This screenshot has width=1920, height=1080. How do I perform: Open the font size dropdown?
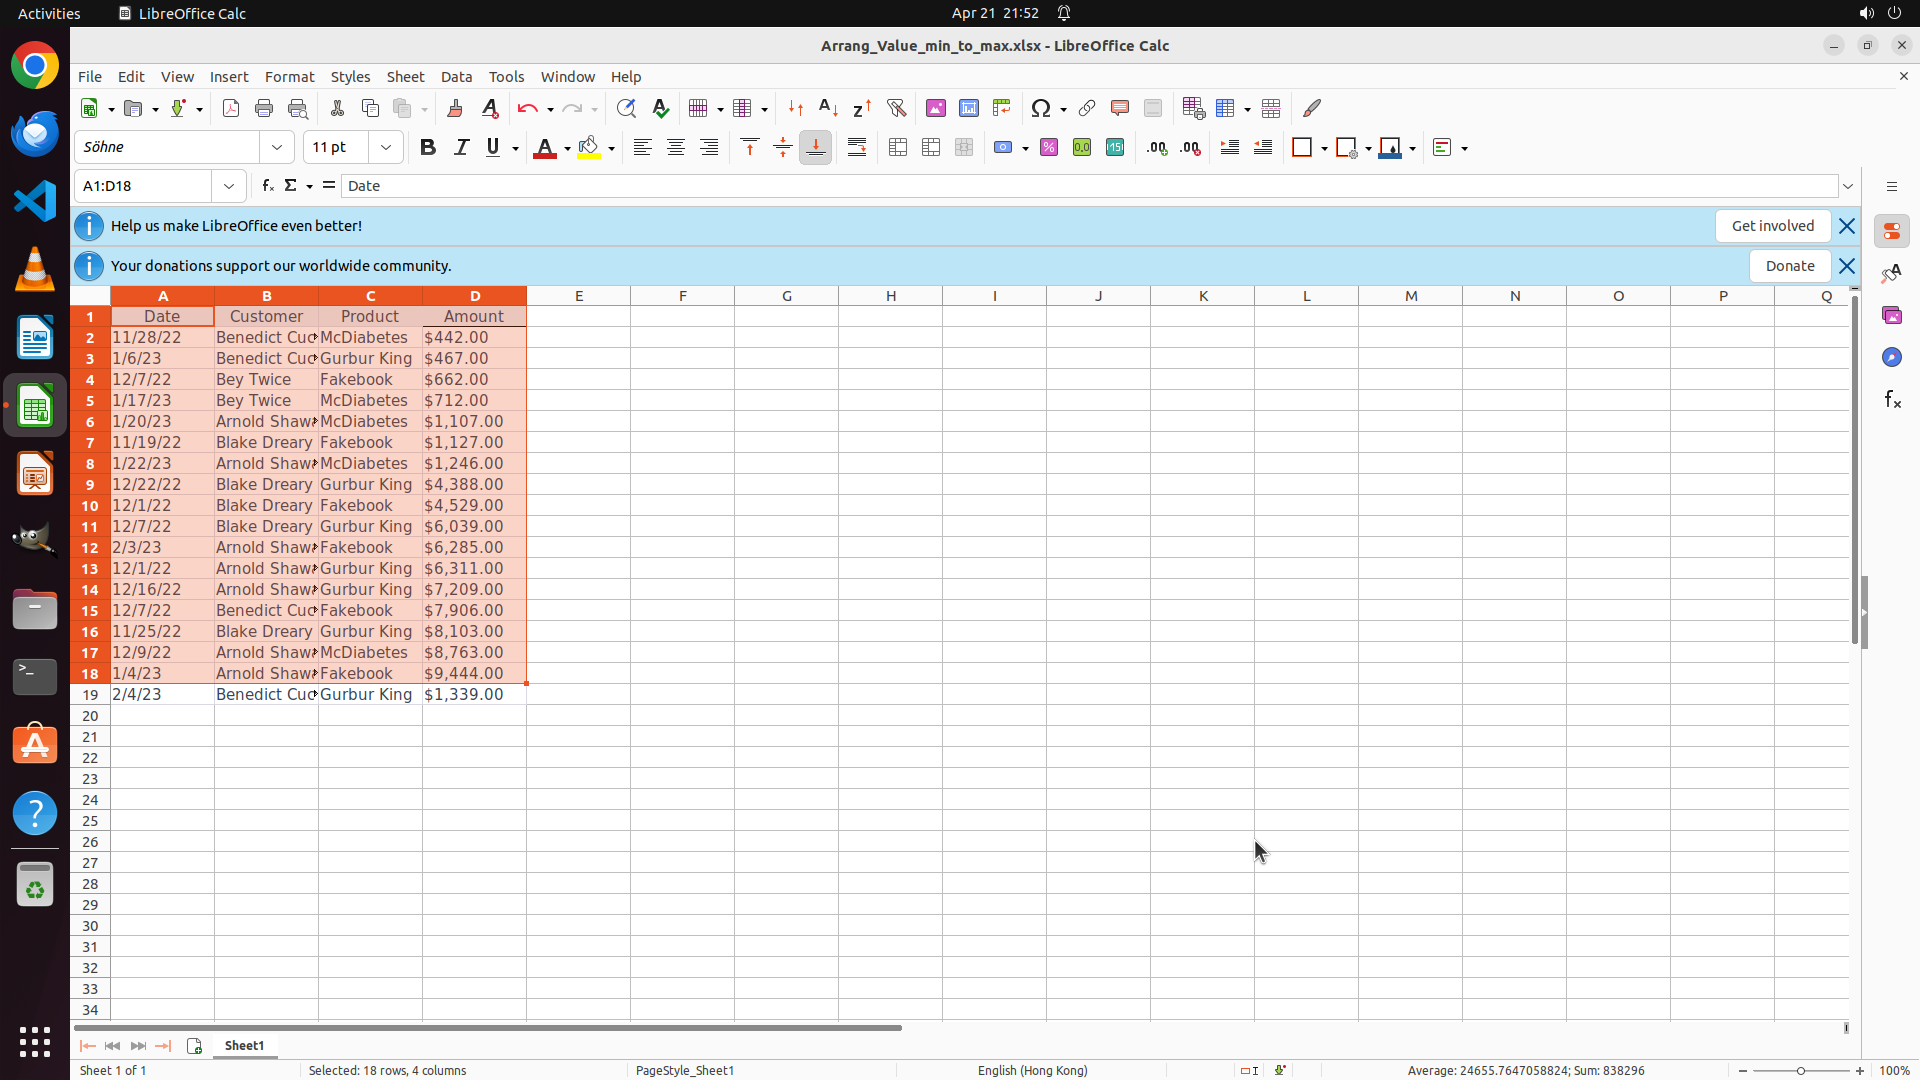pos(386,148)
